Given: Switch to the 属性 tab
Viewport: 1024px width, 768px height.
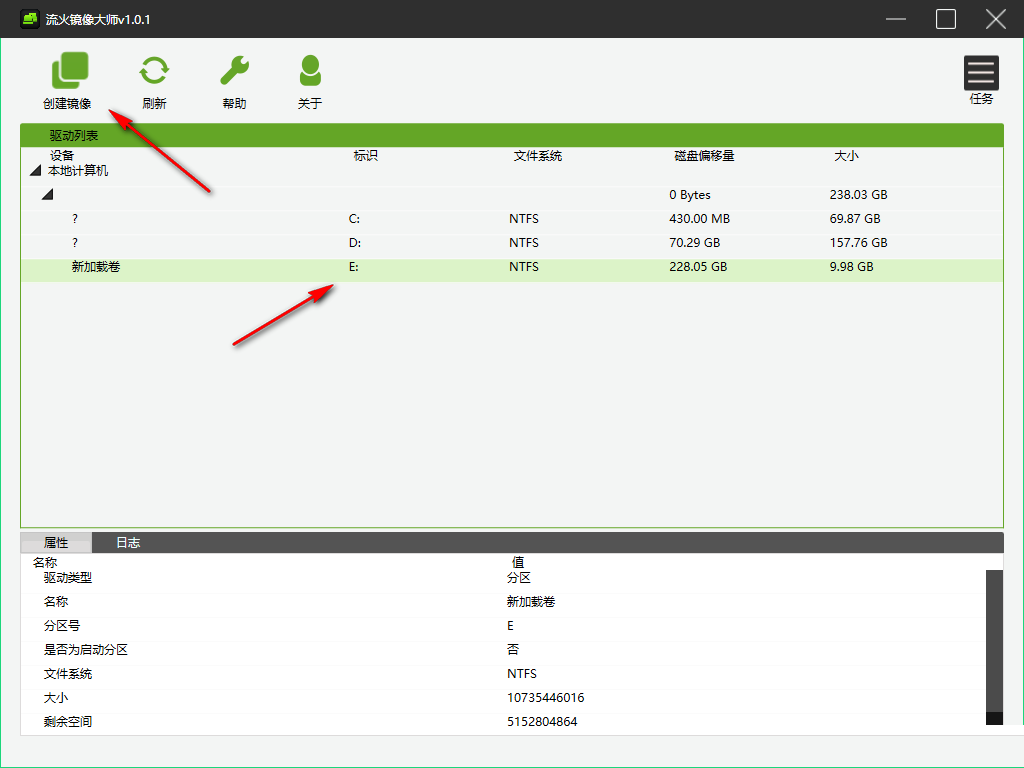Looking at the screenshot, I should tap(56, 543).
